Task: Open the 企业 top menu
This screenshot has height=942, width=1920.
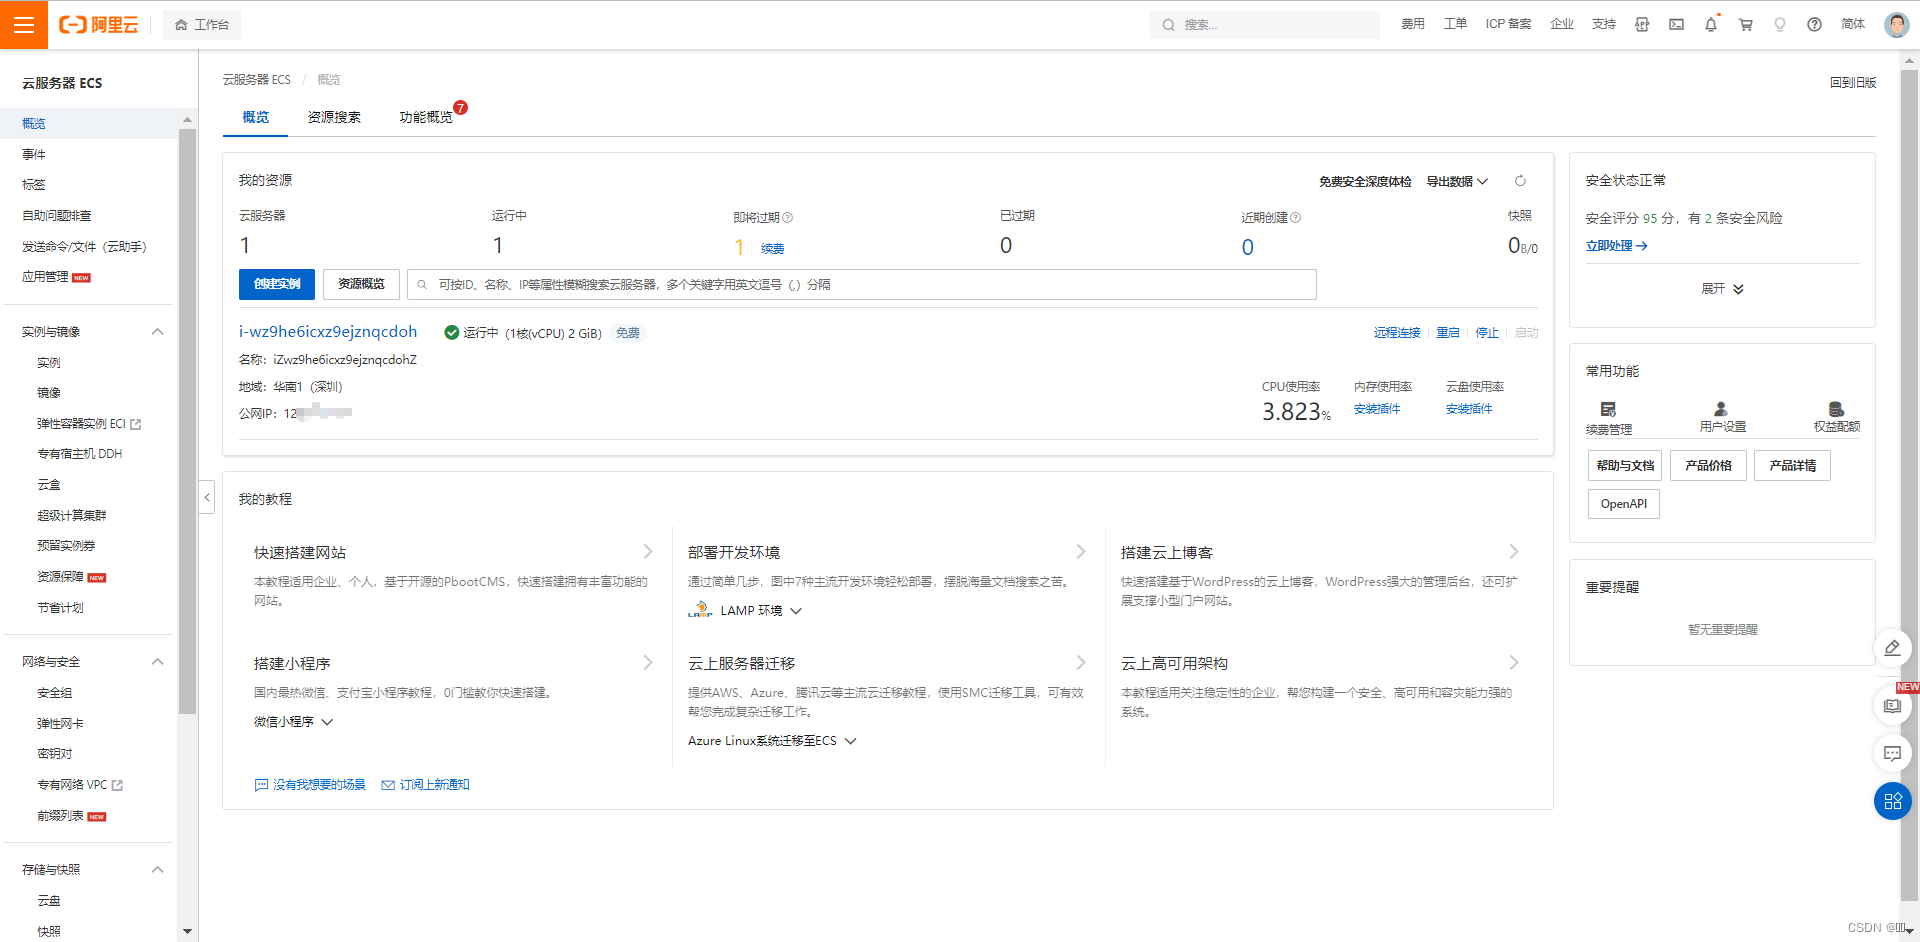Action: point(1562,24)
